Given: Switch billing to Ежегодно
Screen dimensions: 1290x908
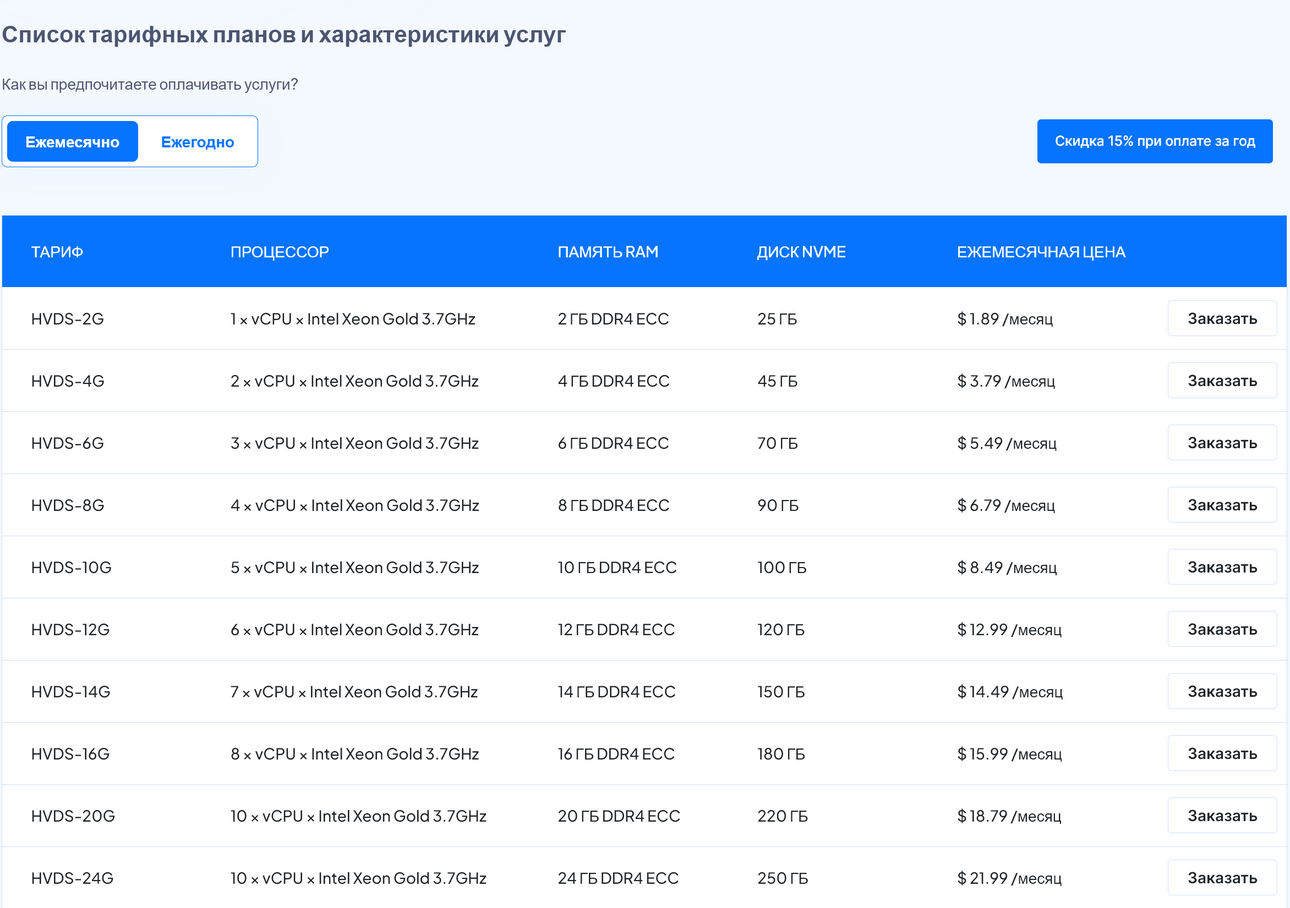Looking at the screenshot, I should (198, 142).
